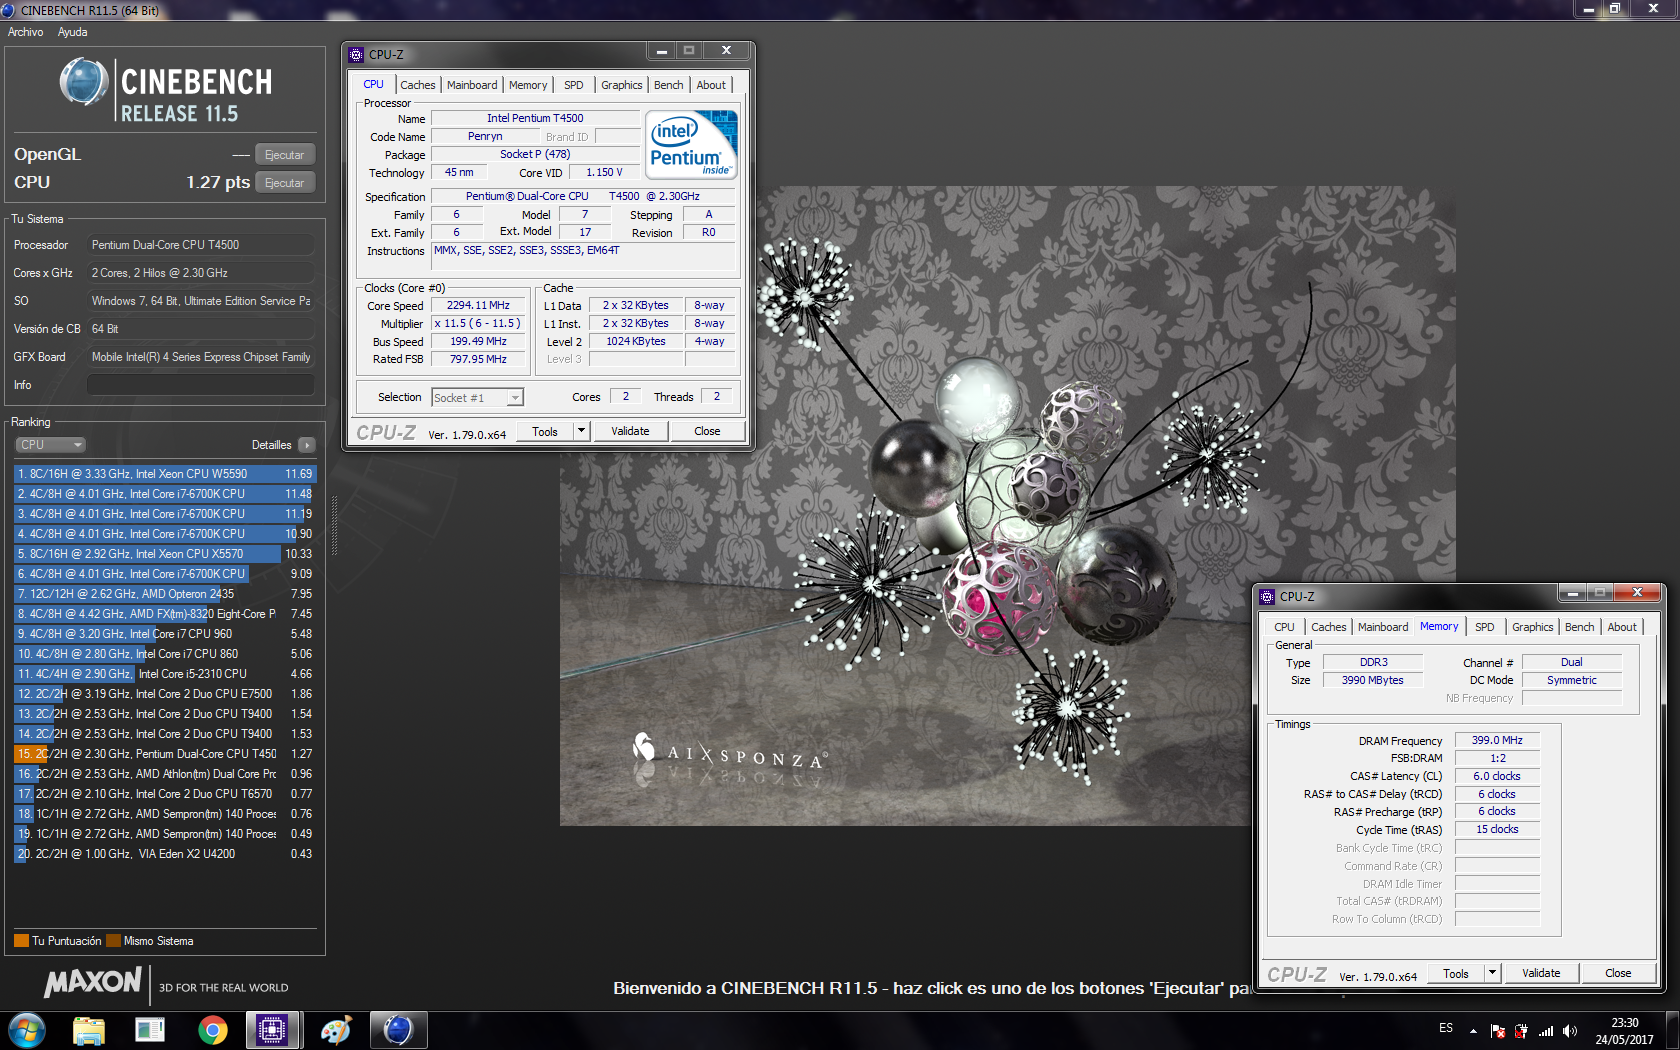Click the CPU-Z title bar icon on the top window
This screenshot has width=1680, height=1050.
pyautogui.click(x=356, y=55)
